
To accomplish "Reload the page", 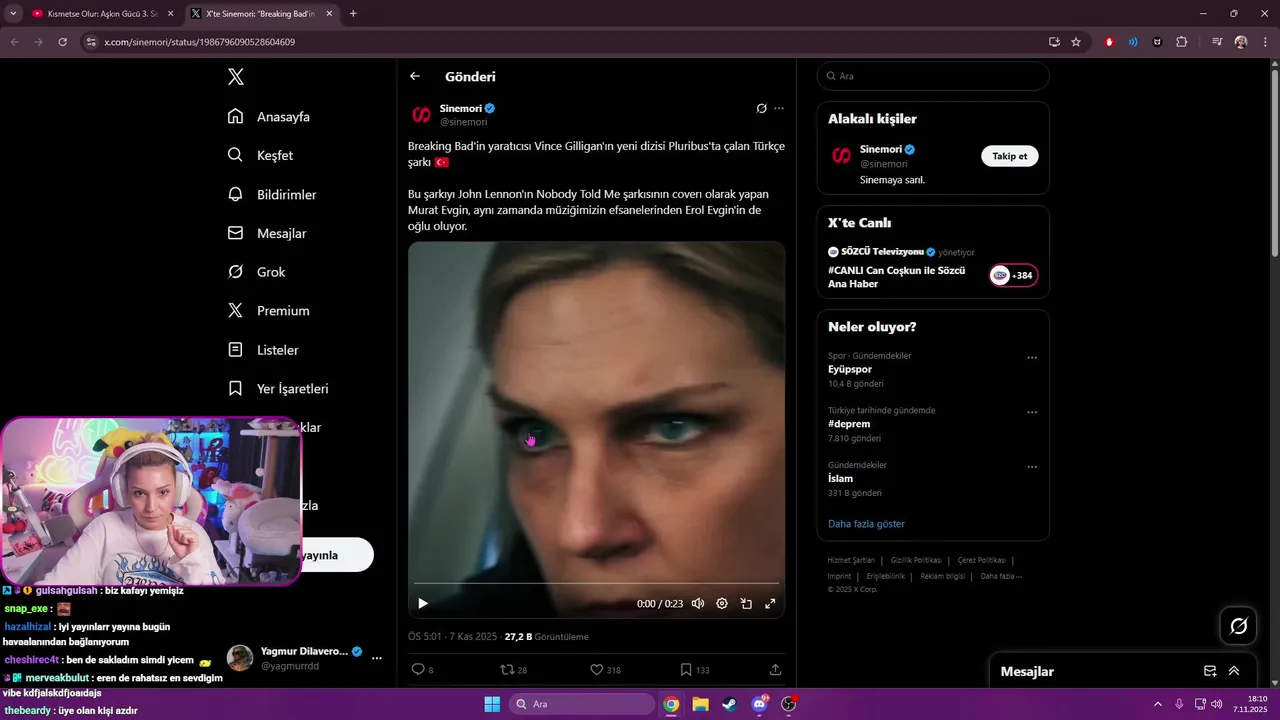I will (x=62, y=42).
